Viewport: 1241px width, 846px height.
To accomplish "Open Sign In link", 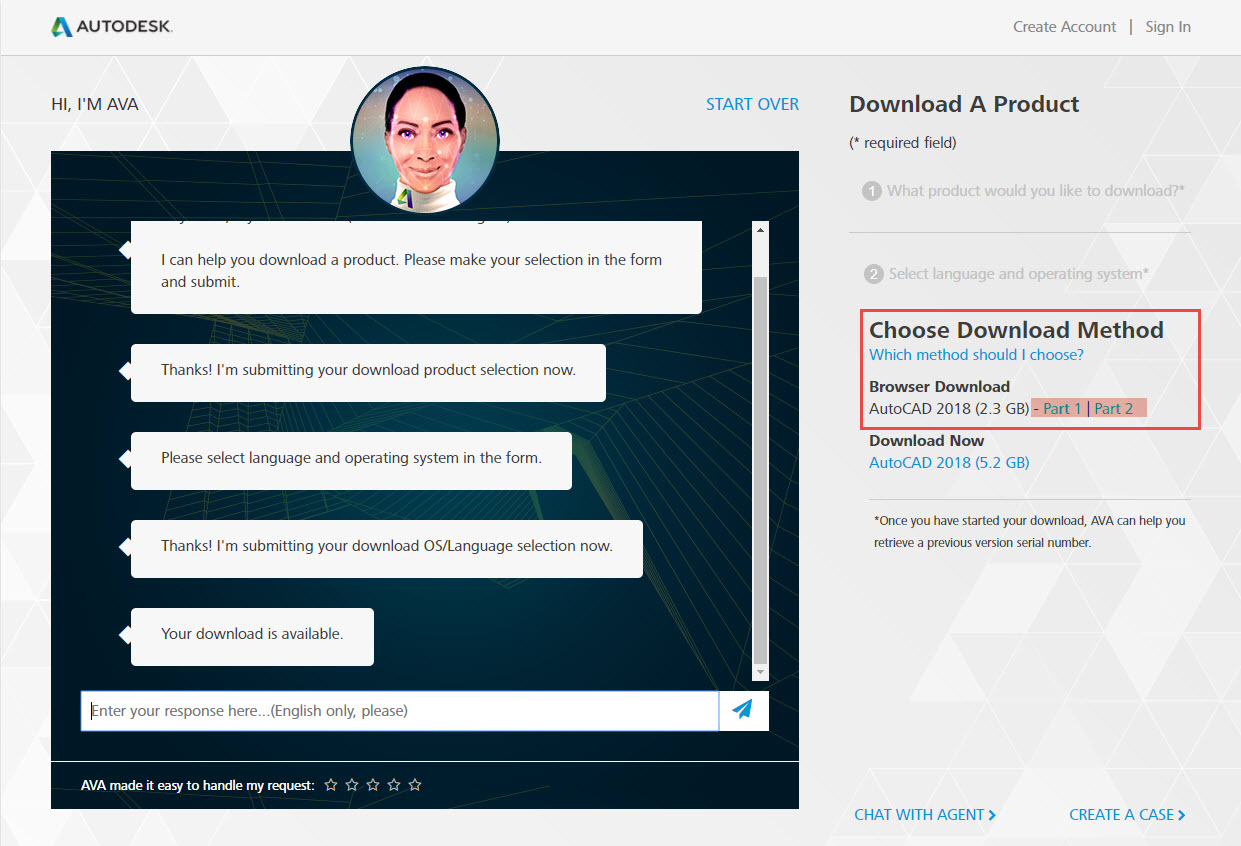I will pyautogui.click(x=1168, y=27).
